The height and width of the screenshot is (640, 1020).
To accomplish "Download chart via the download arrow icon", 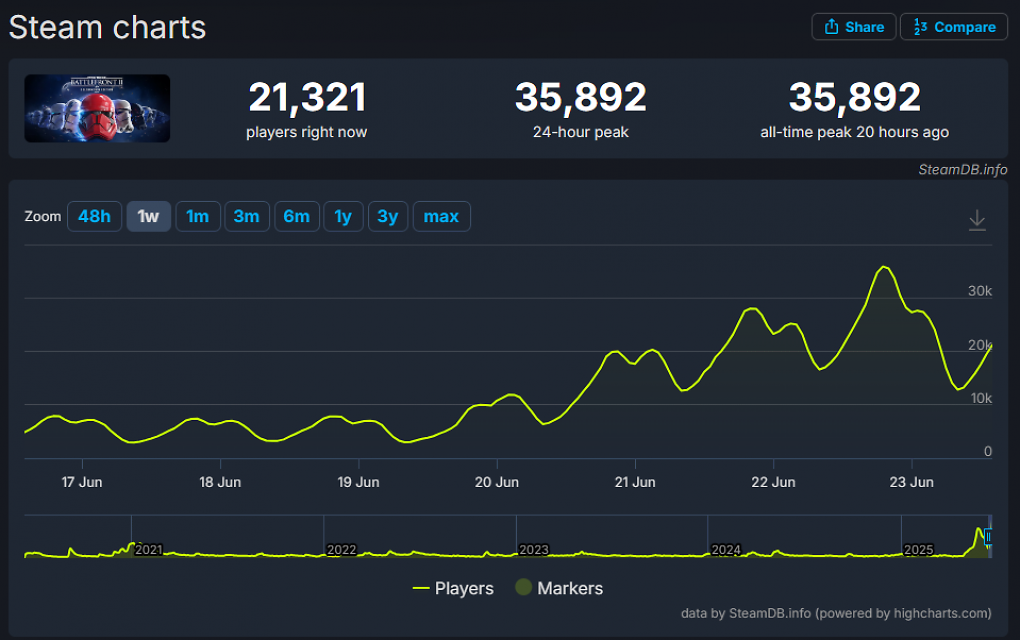I will tap(976, 220).
